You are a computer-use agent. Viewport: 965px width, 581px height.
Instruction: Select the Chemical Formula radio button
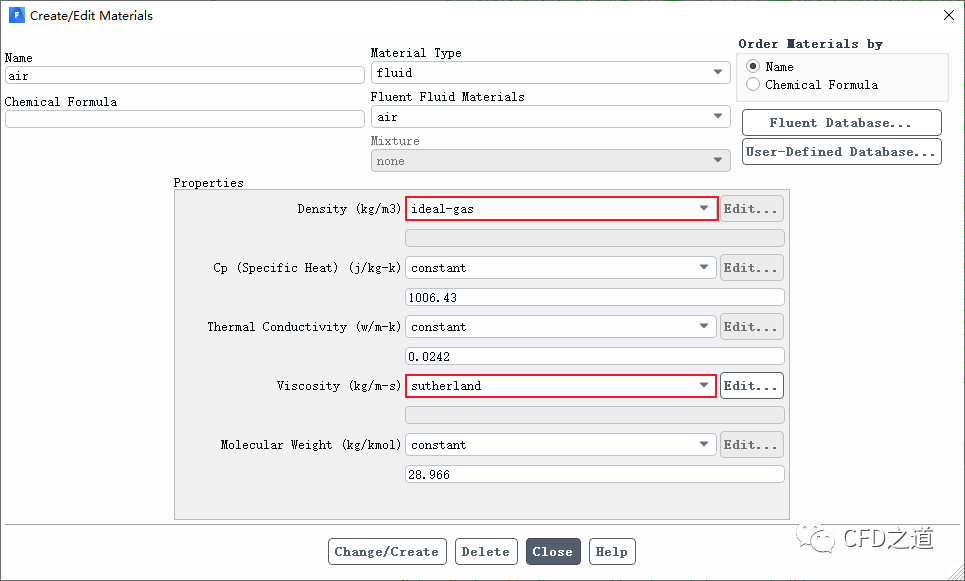coord(753,85)
